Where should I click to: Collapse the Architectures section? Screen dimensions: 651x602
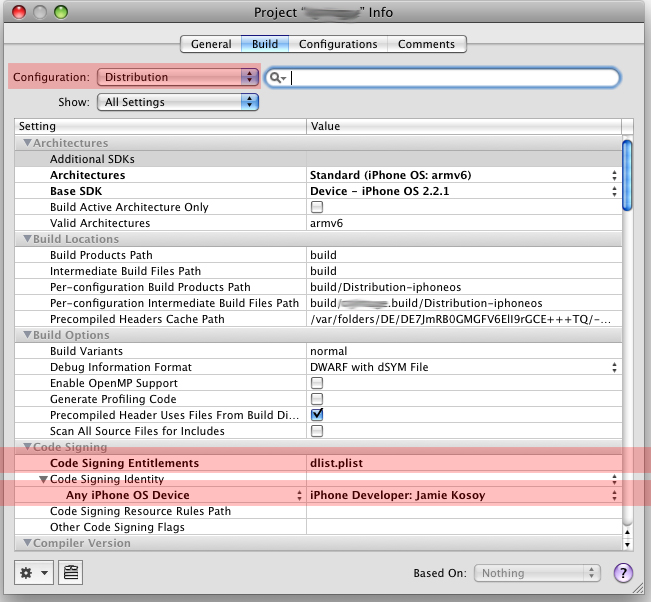tap(27, 143)
